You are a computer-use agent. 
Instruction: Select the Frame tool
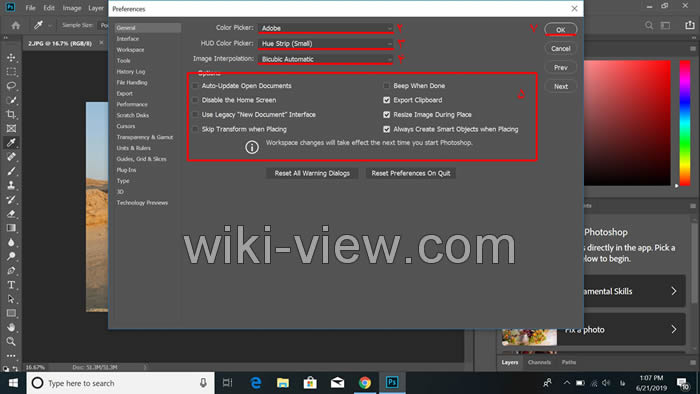tap(11, 129)
